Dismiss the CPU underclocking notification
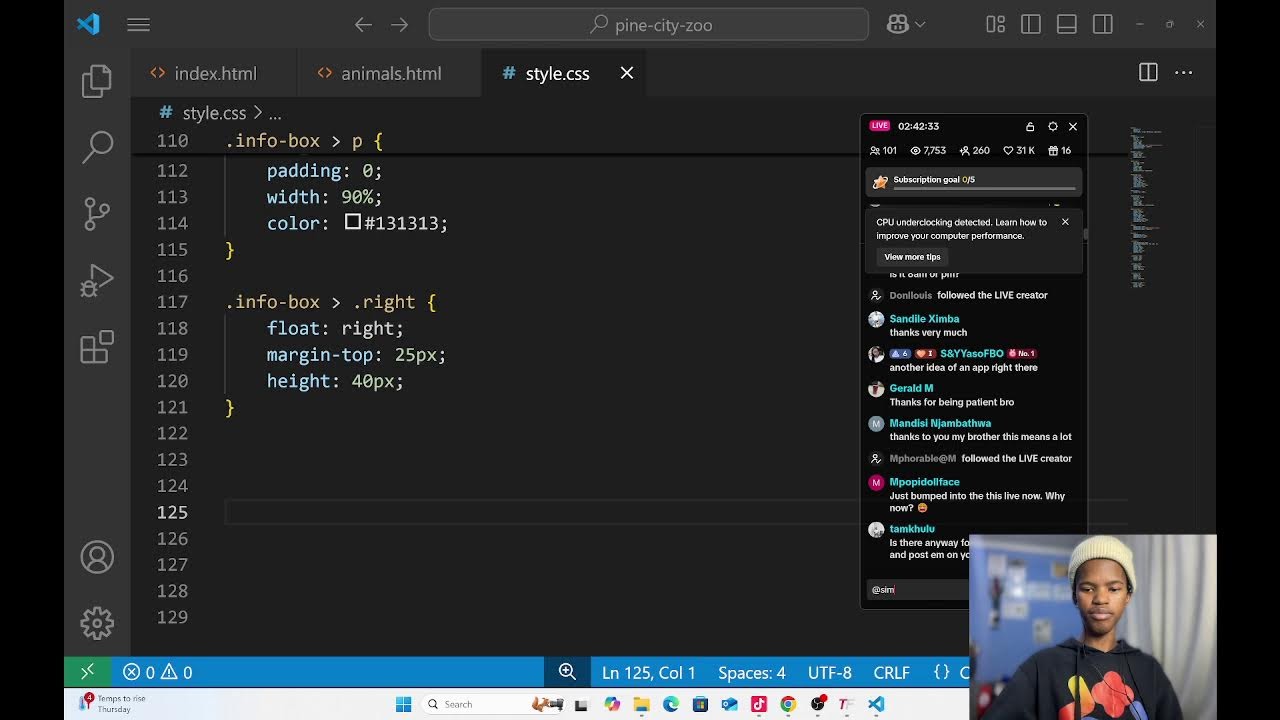 (x=1065, y=222)
